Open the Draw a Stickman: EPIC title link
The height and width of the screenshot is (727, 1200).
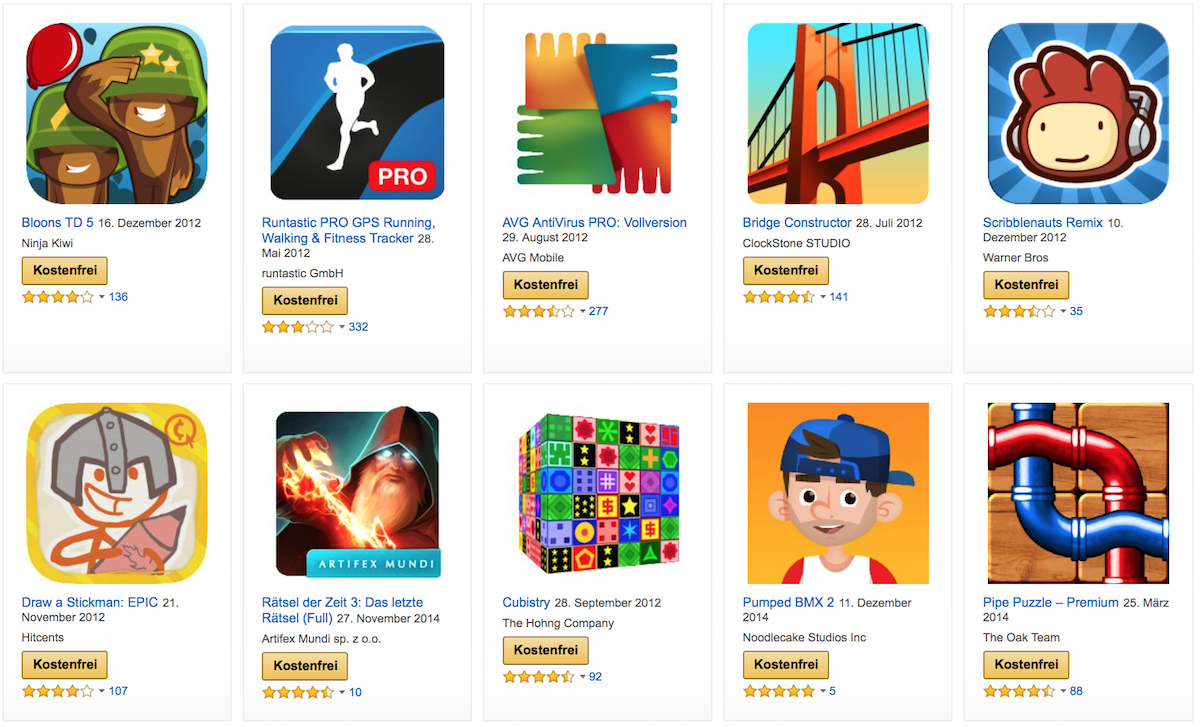click(89, 603)
